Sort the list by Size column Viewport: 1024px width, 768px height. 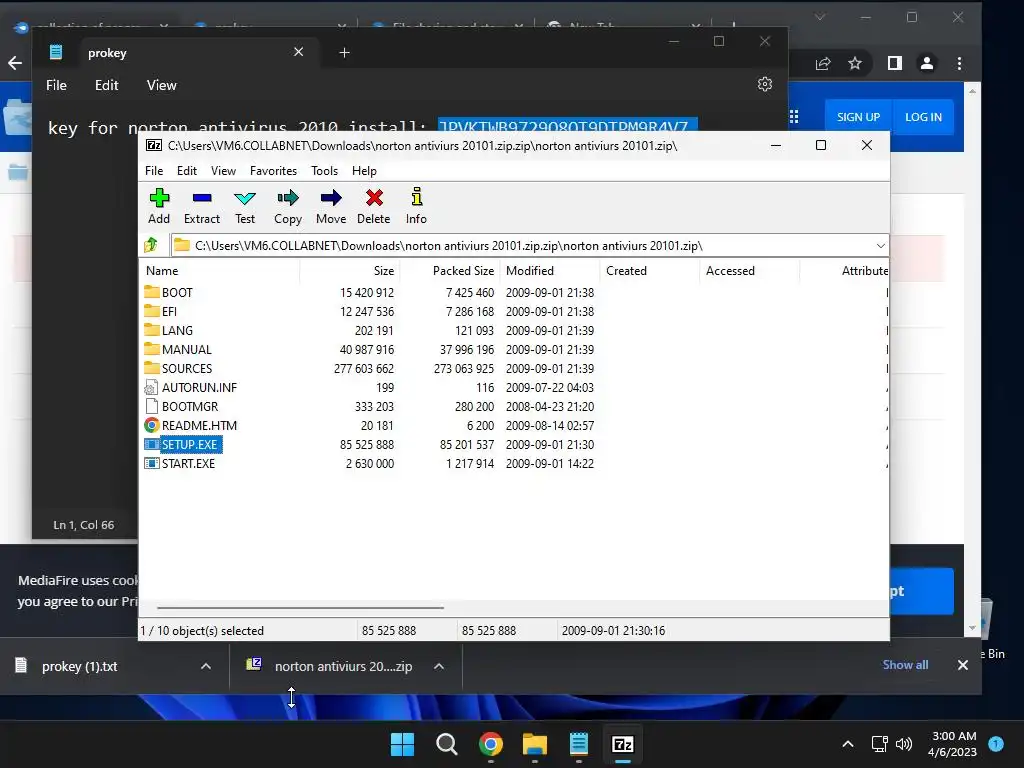click(x=350, y=270)
